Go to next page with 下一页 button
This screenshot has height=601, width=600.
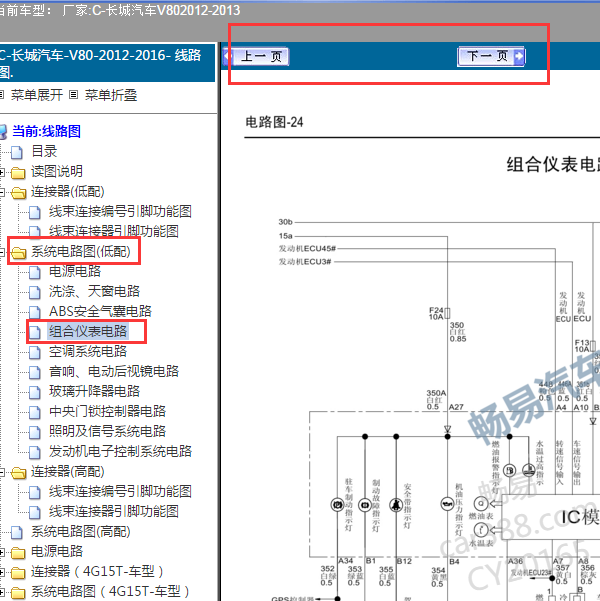click(491, 57)
